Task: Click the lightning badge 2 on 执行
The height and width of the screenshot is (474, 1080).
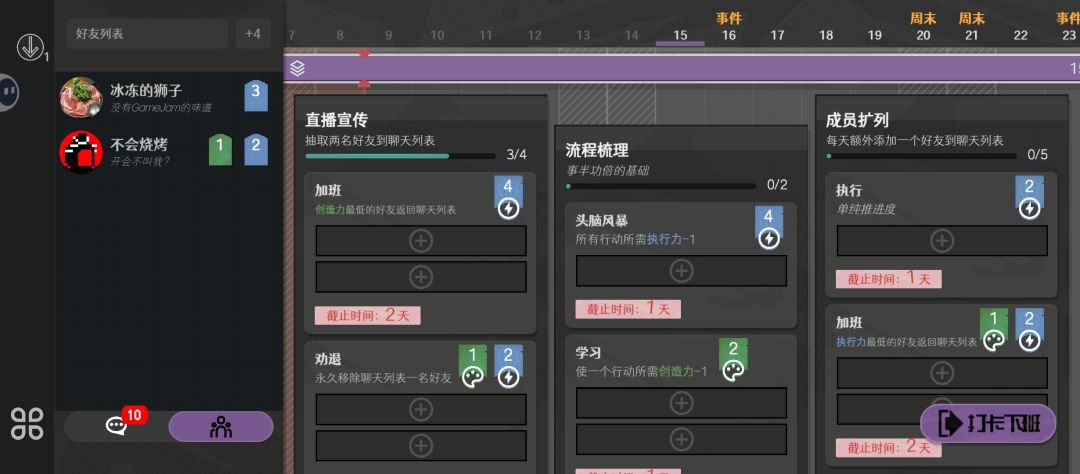Action: click(1029, 198)
